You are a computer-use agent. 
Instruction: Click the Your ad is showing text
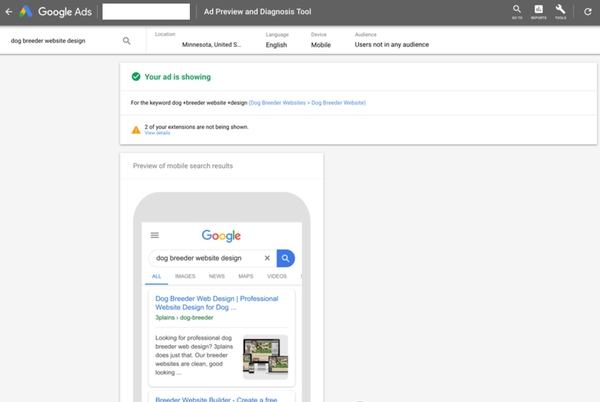coord(178,77)
